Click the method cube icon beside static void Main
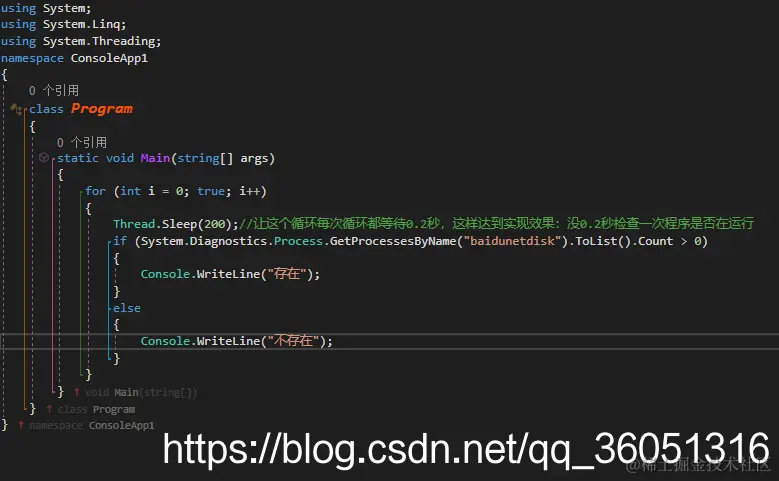The height and width of the screenshot is (481, 779). (44, 158)
